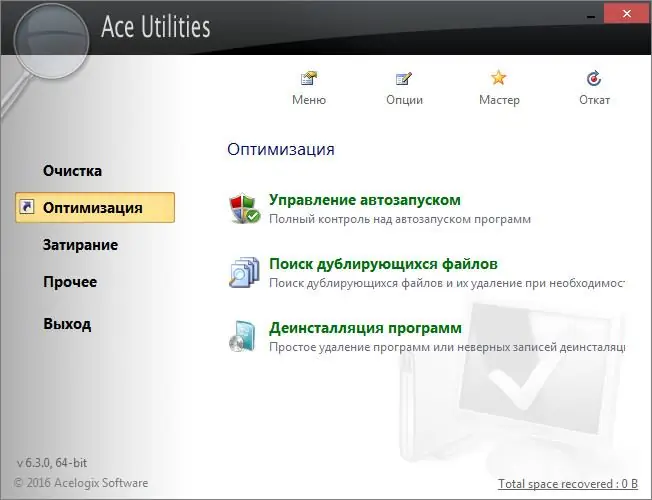Viewport: 652px width, 500px height.
Task: Click '© 2016 Acelogix Software' text
Action: (x=81, y=483)
